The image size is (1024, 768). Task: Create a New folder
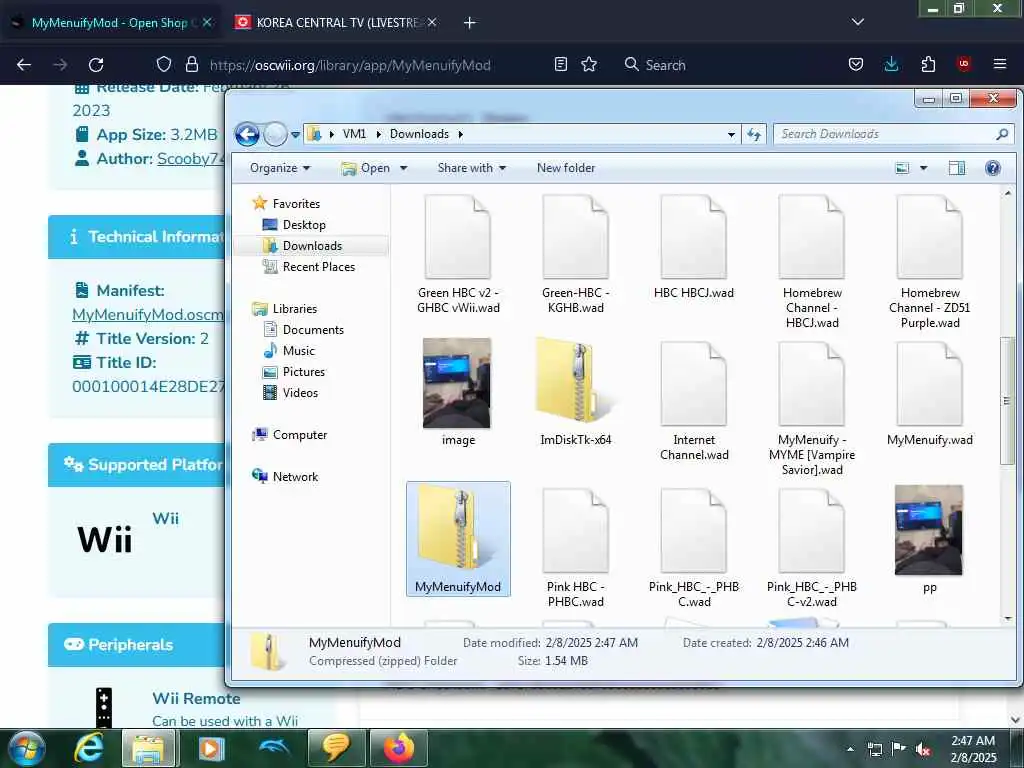click(x=566, y=168)
